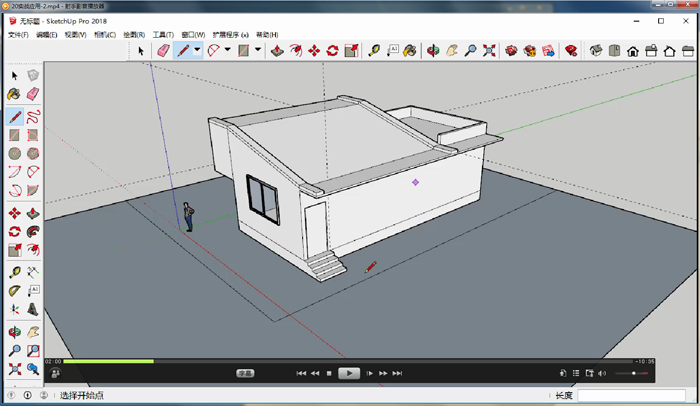Click the Zoom Extents icon in top toolbar
The image size is (700, 406).
pos(489,50)
